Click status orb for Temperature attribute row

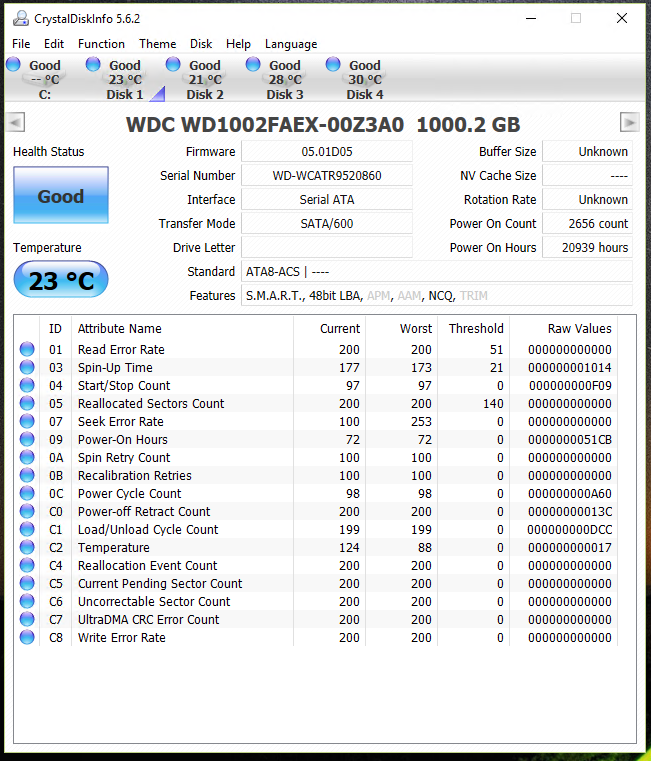tap(27, 548)
